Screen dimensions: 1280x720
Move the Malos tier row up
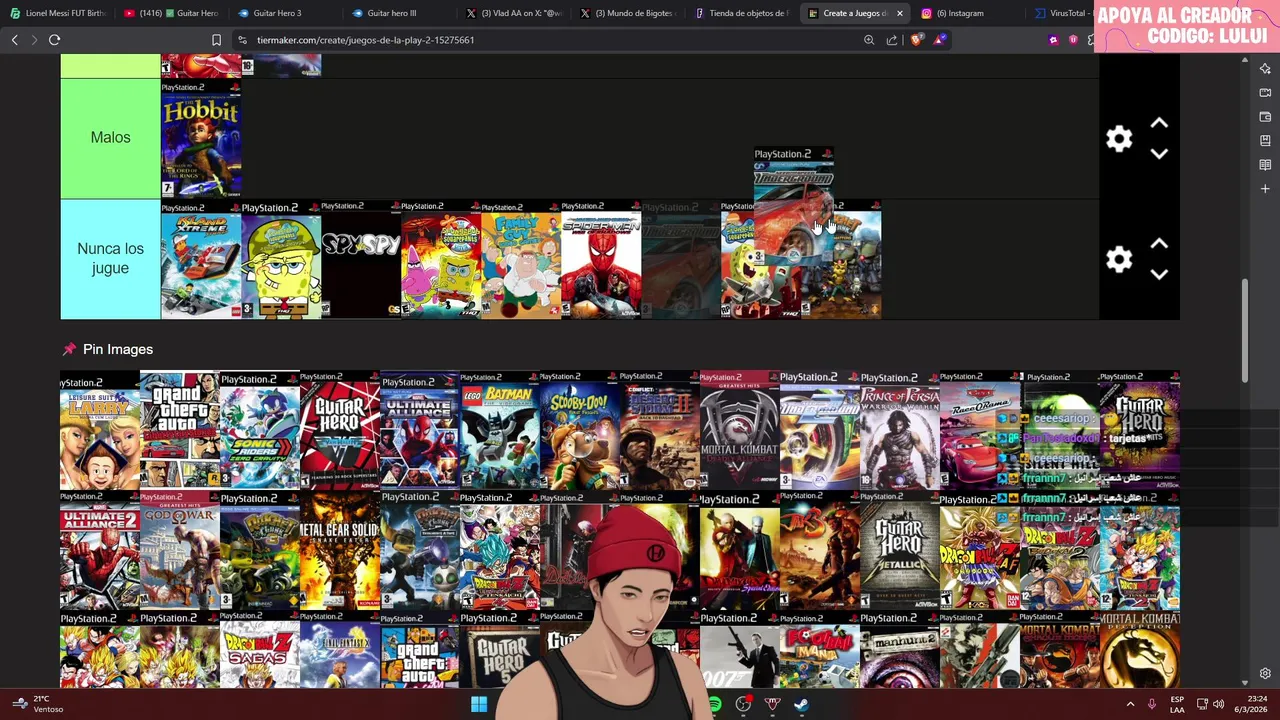pyautogui.click(x=1159, y=123)
